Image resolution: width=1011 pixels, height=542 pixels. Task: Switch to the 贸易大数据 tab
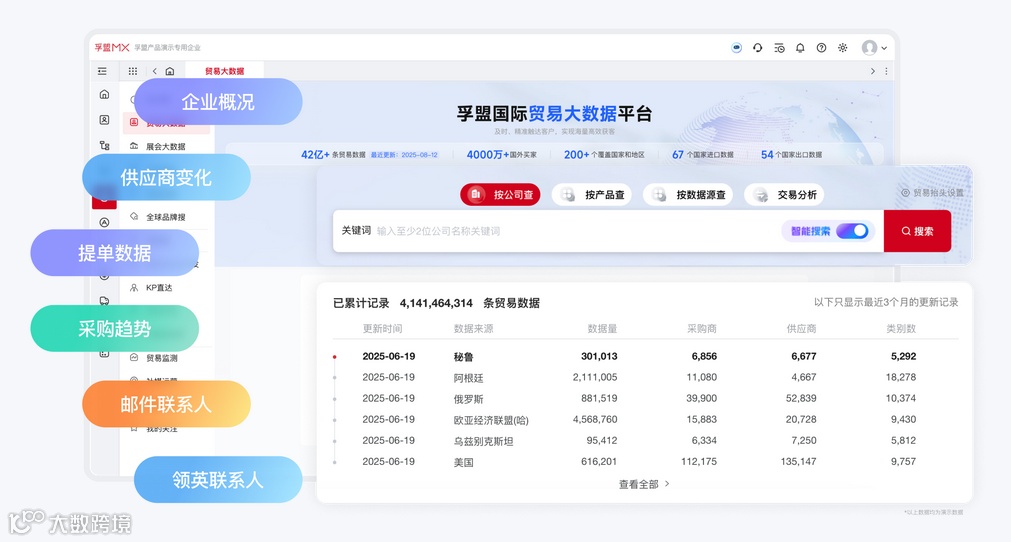point(224,71)
